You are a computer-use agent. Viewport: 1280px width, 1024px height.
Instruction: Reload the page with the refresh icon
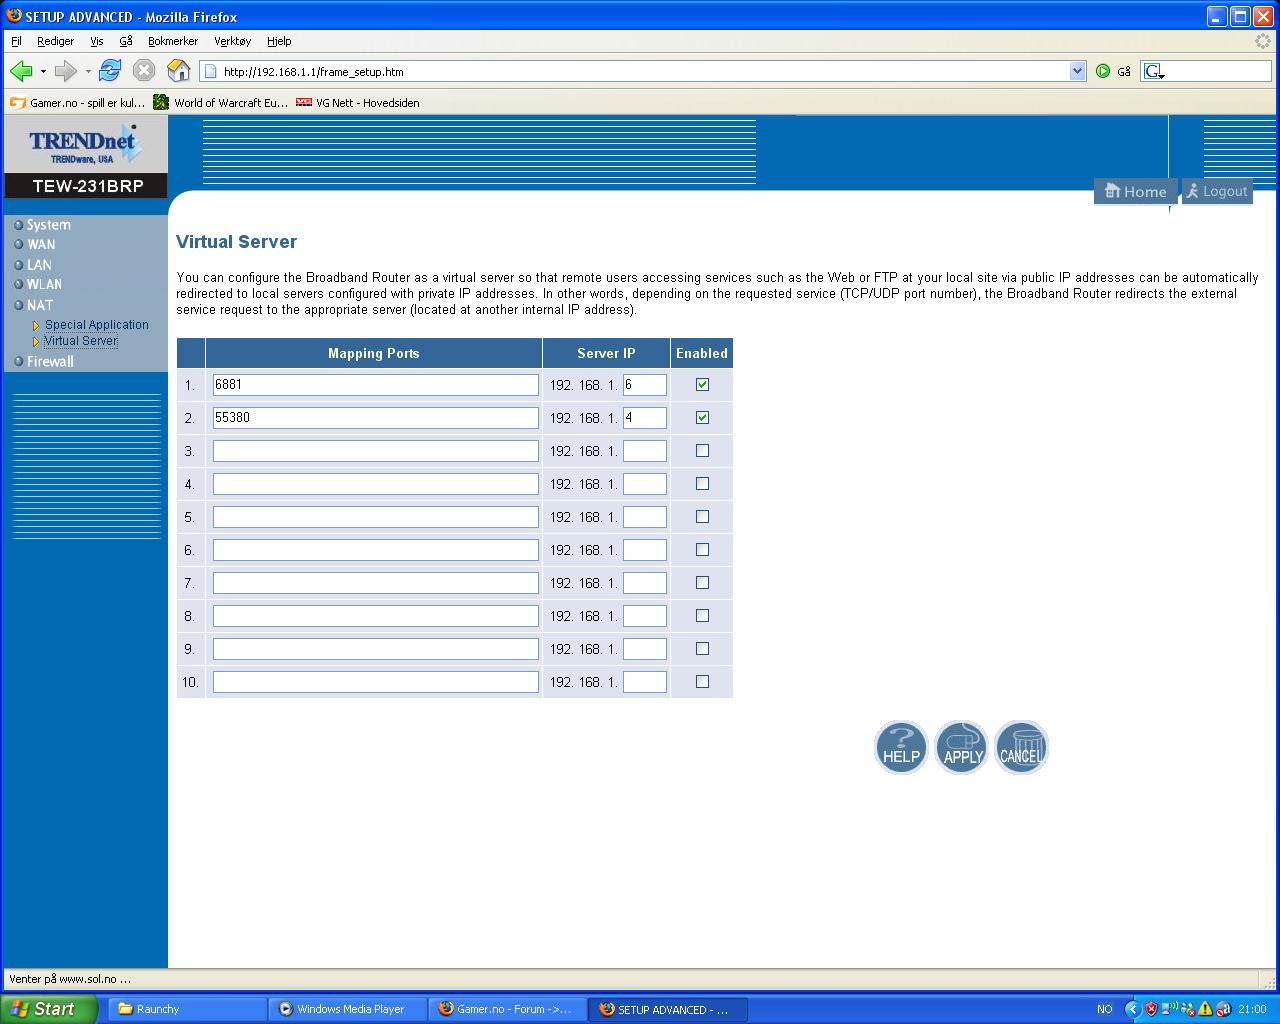click(x=110, y=71)
